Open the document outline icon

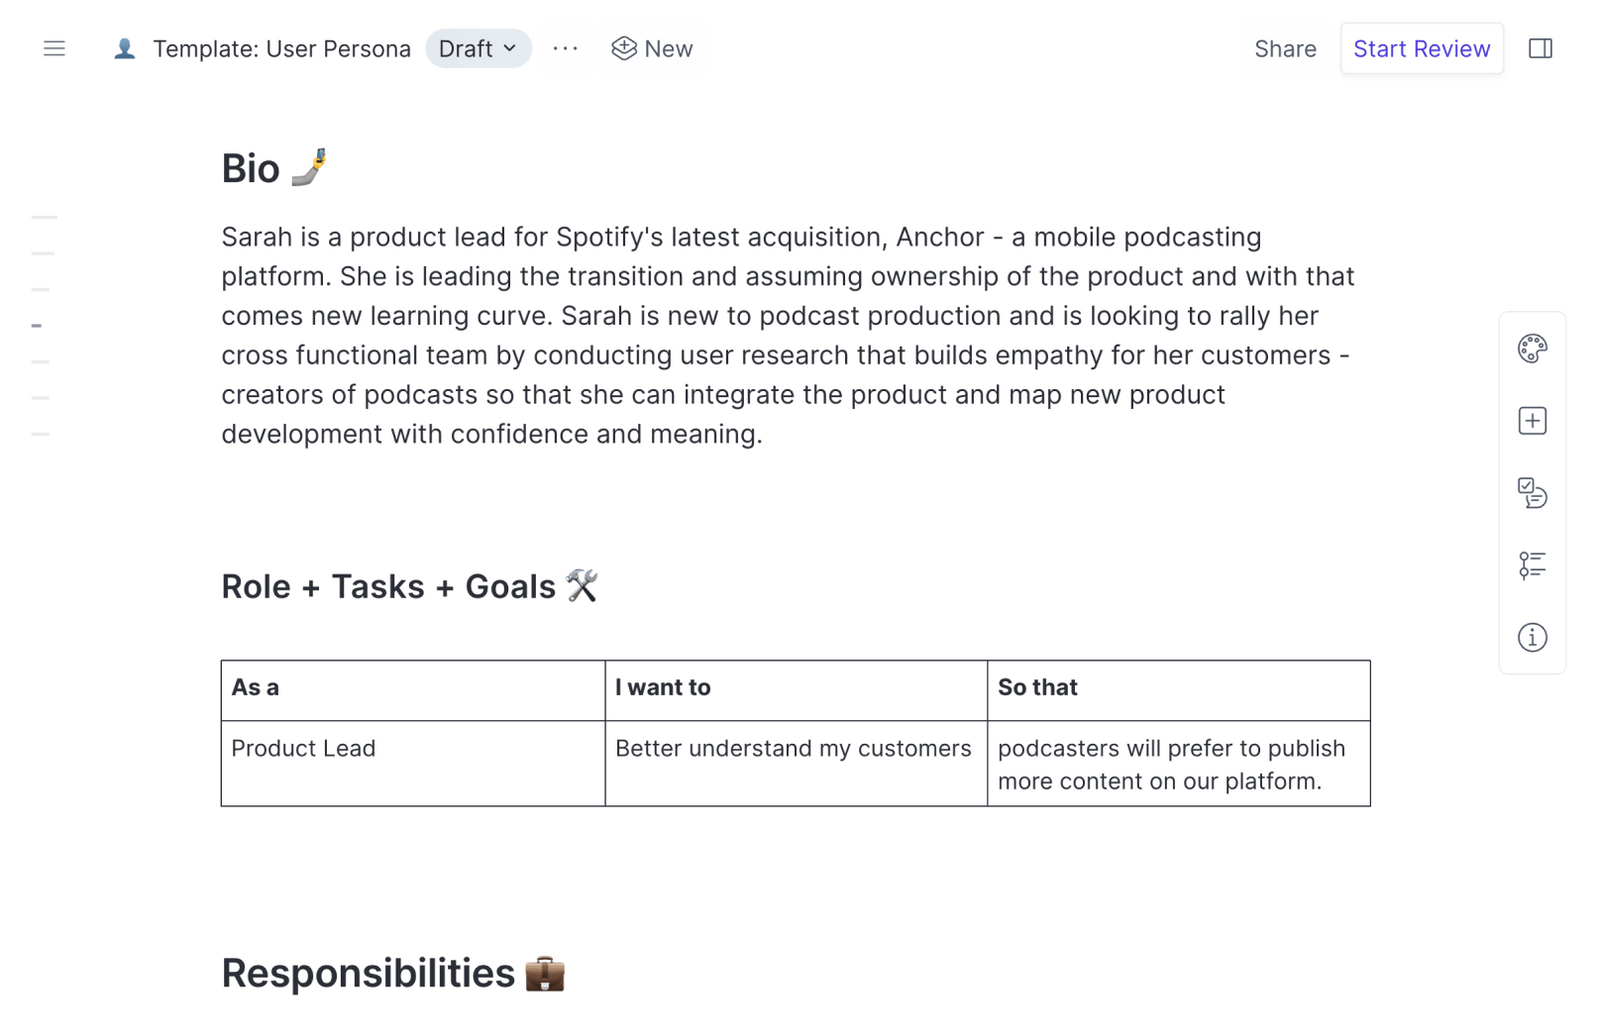coord(1532,565)
